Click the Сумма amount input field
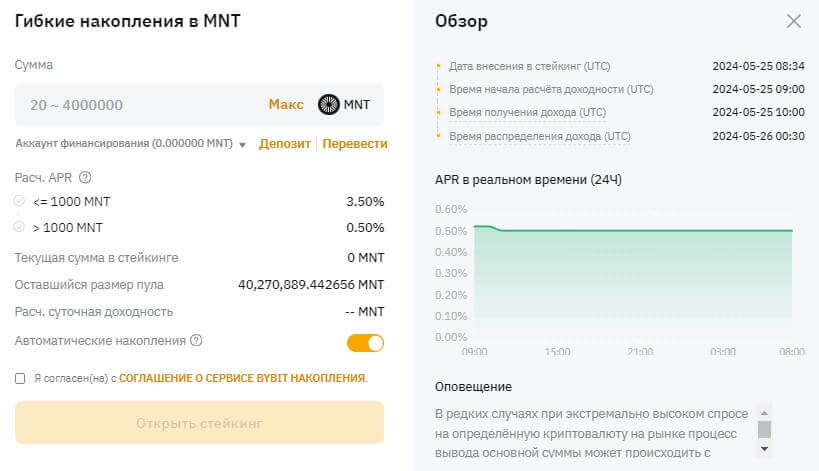This screenshot has height=471, width=819. pyautogui.click(x=140, y=104)
